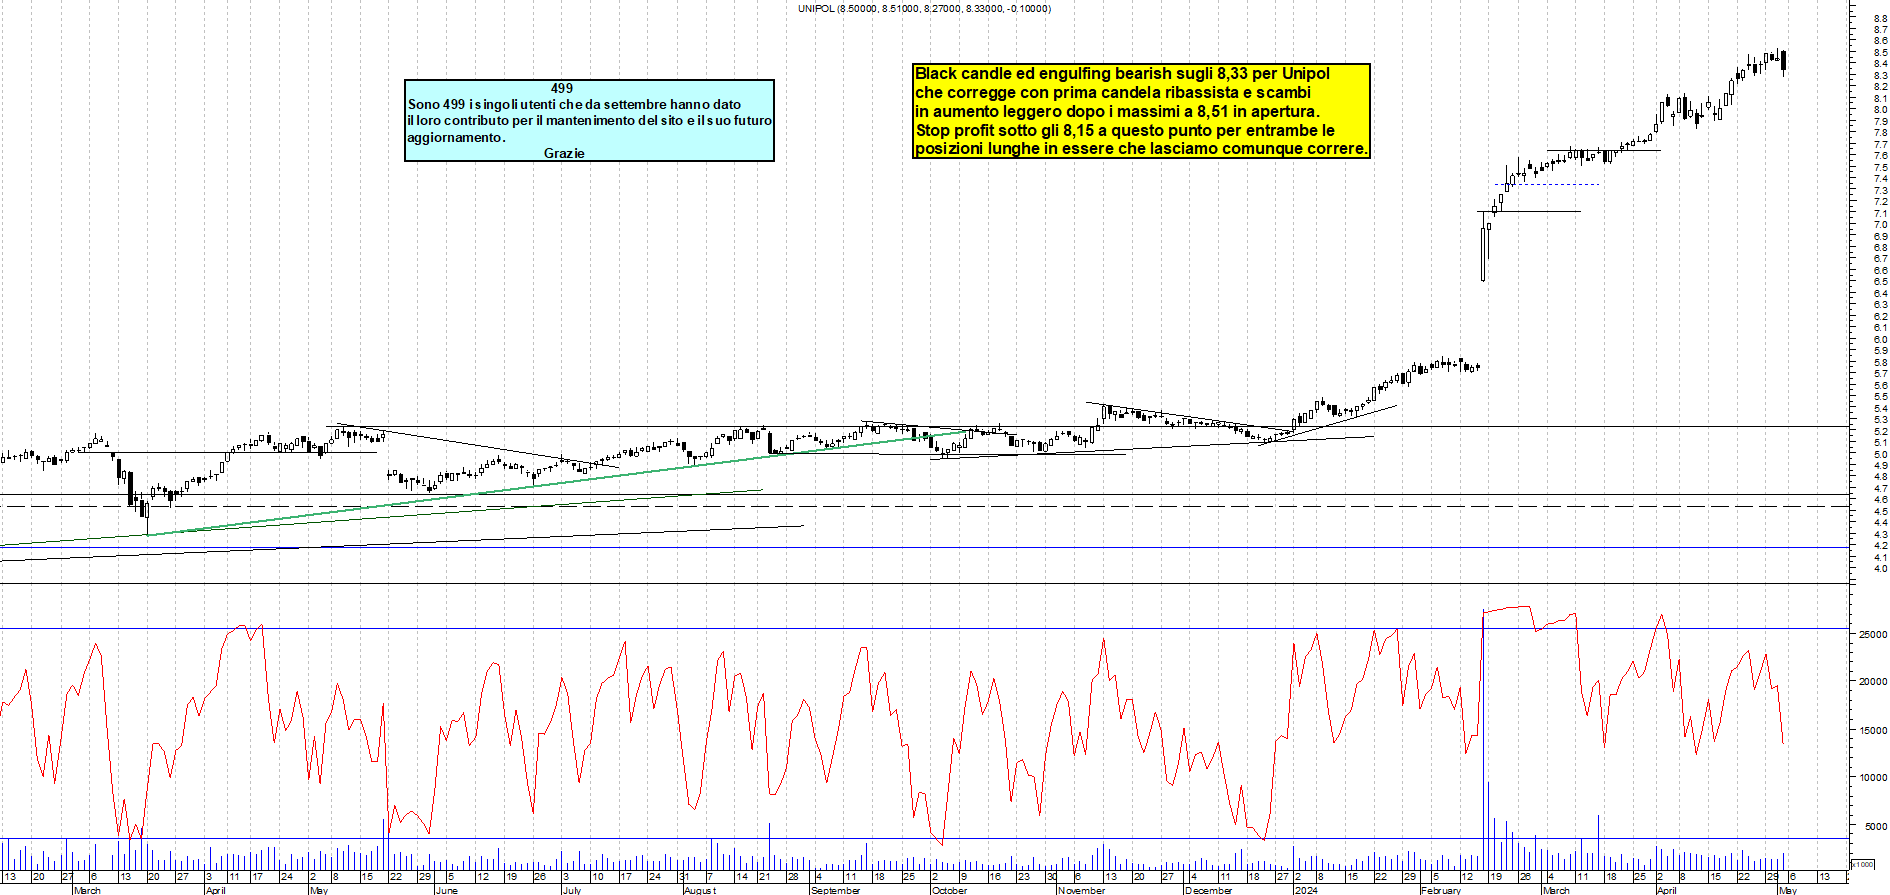The width and height of the screenshot is (1890, 895).
Task: Click the UNIPOL chart title text
Action: [x=924, y=8]
